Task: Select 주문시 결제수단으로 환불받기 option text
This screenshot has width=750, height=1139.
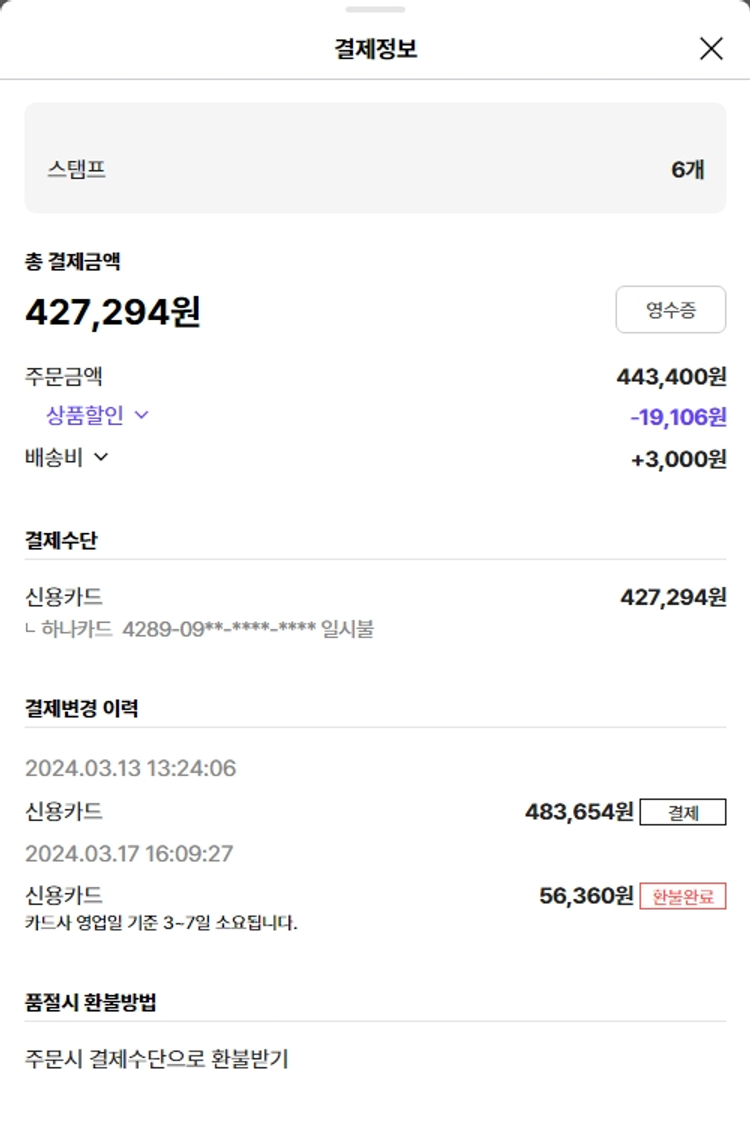Action: tap(156, 1059)
